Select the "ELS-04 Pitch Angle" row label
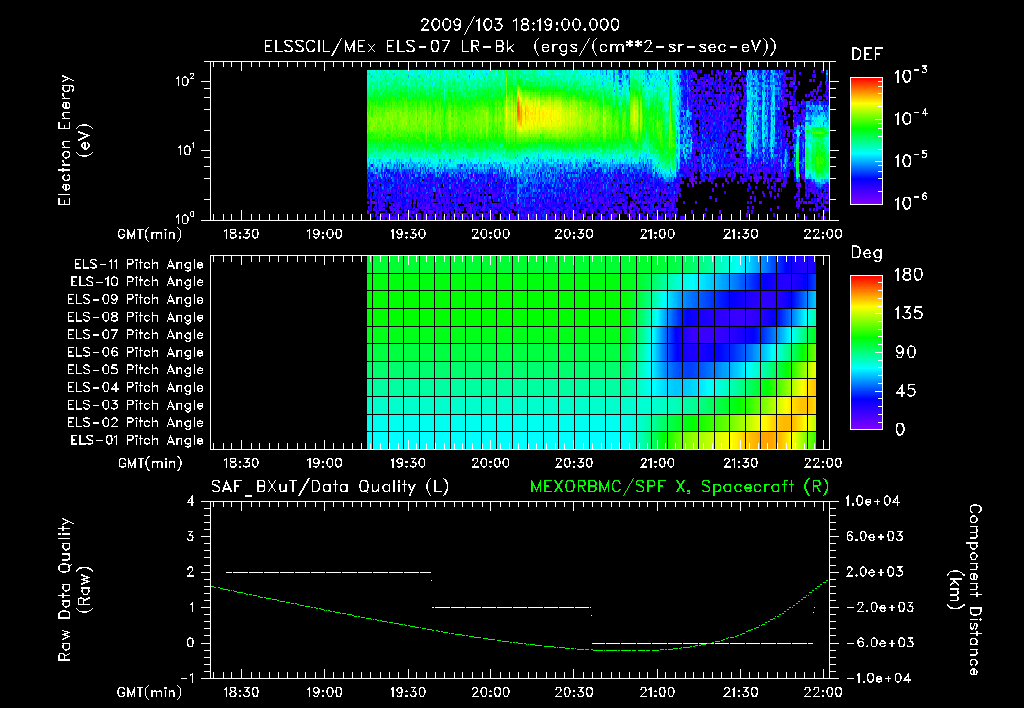 [x=136, y=387]
